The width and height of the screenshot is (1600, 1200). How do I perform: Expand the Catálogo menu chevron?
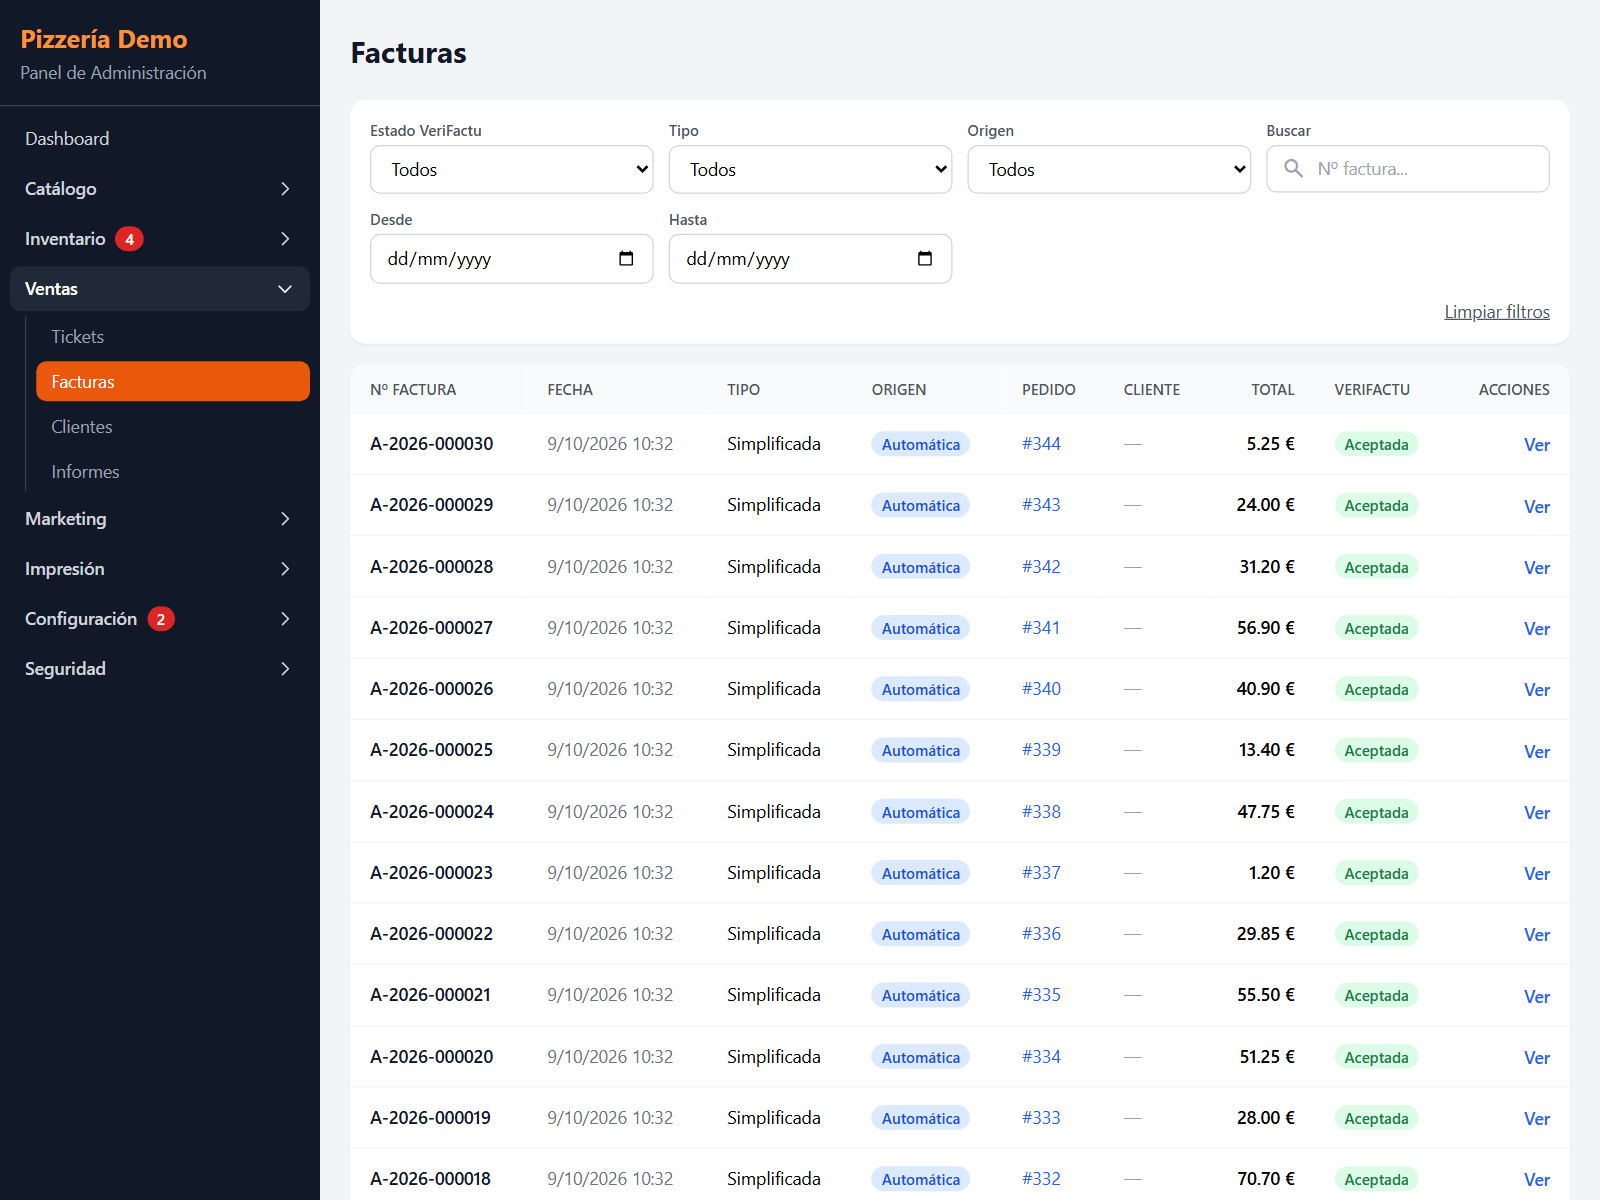[285, 189]
